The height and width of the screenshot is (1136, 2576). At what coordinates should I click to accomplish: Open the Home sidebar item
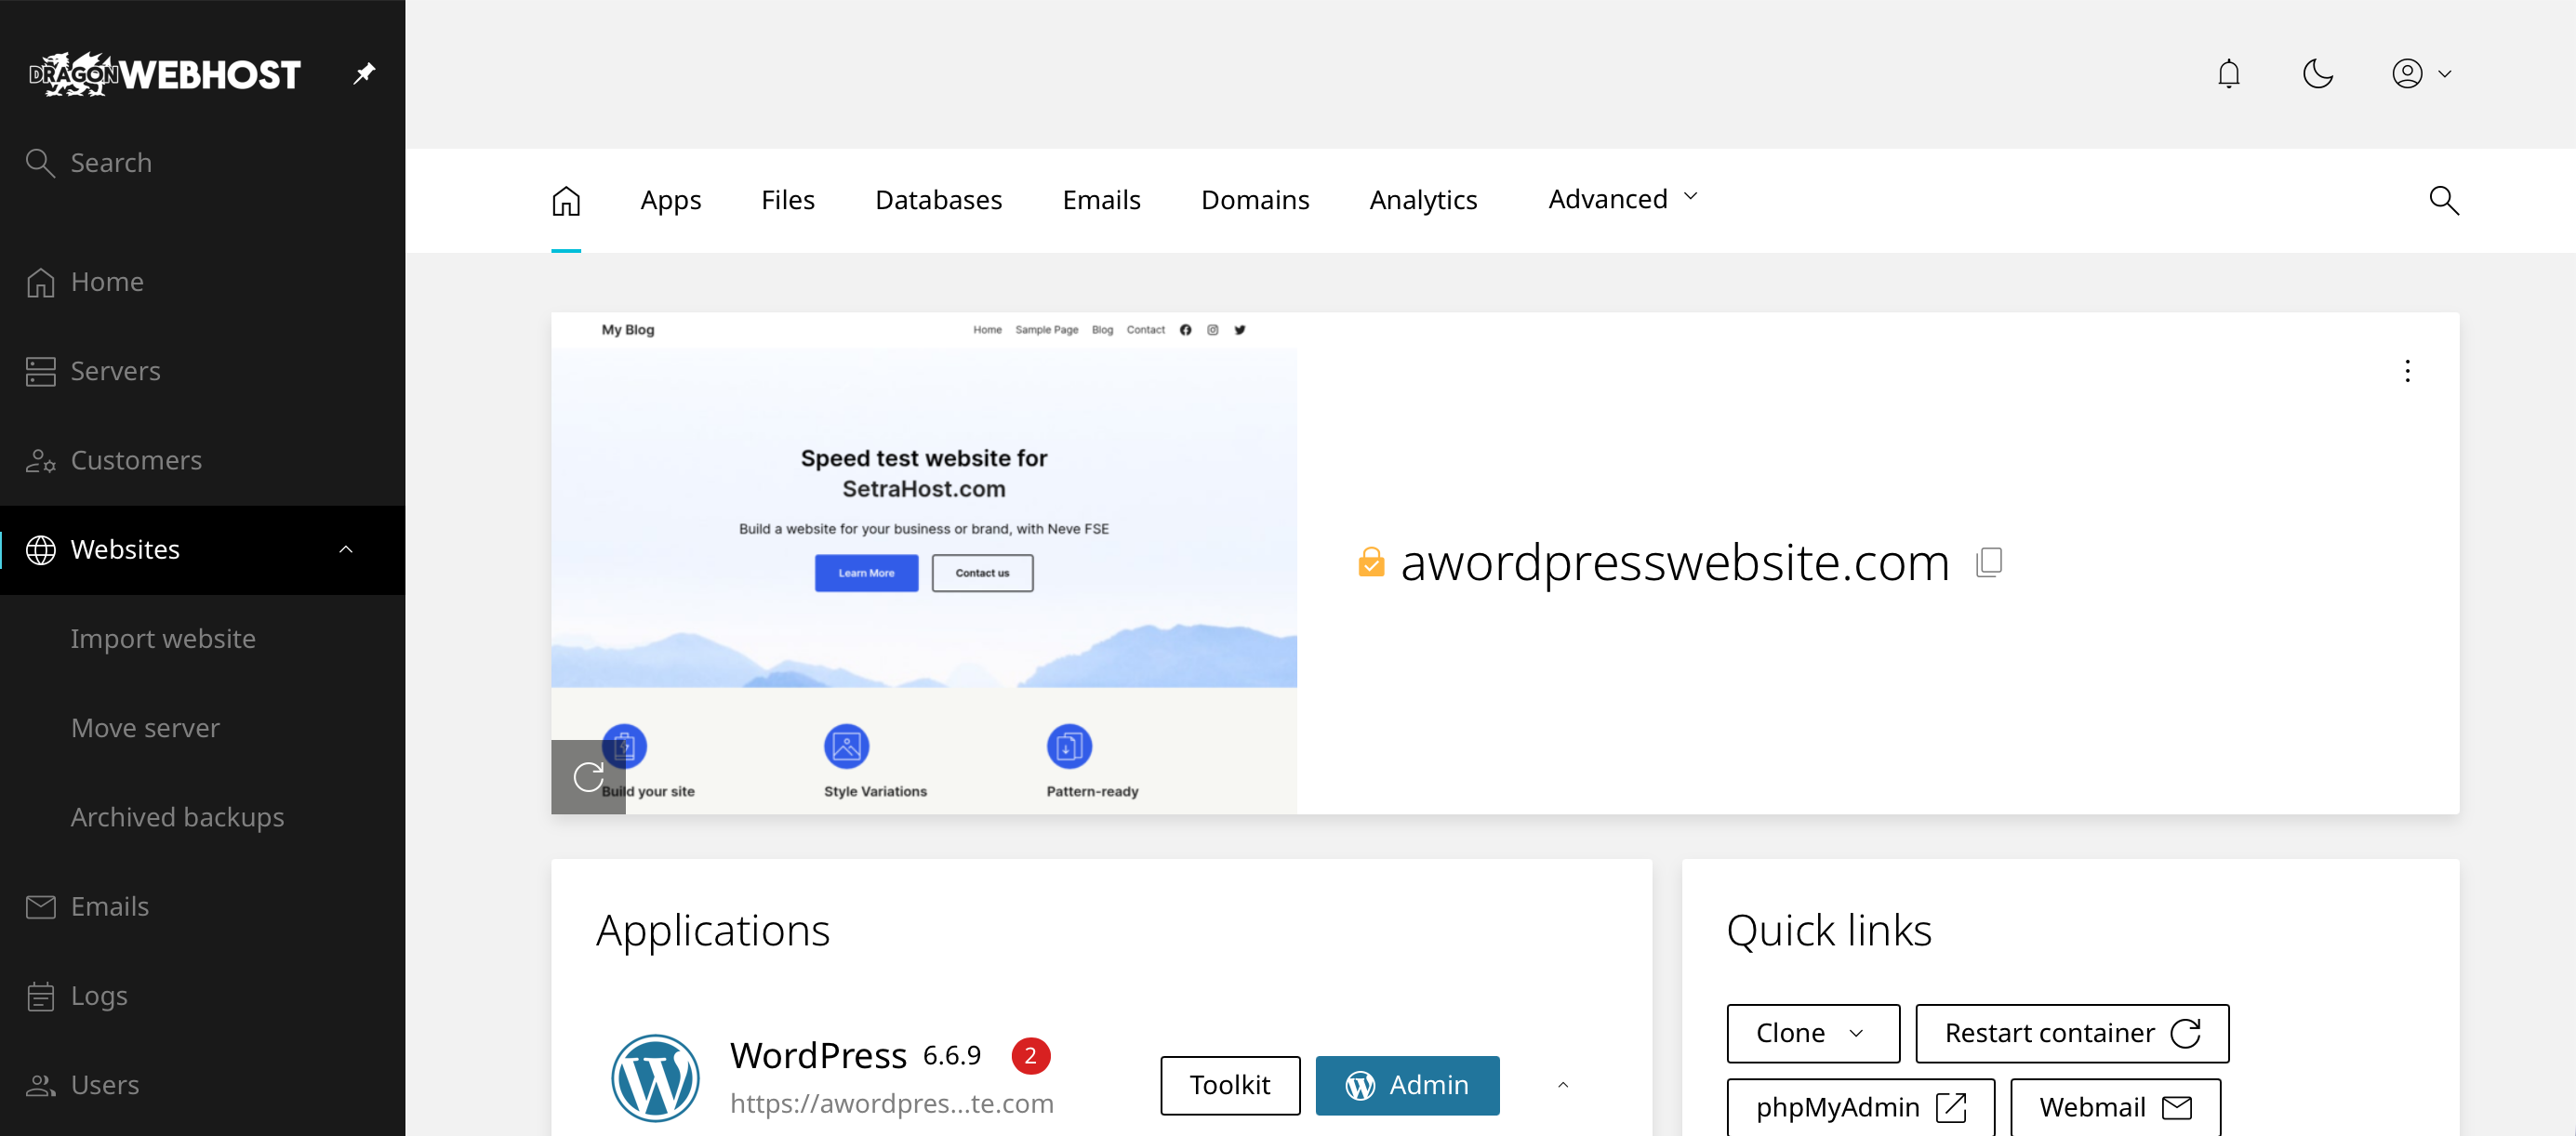click(202, 282)
